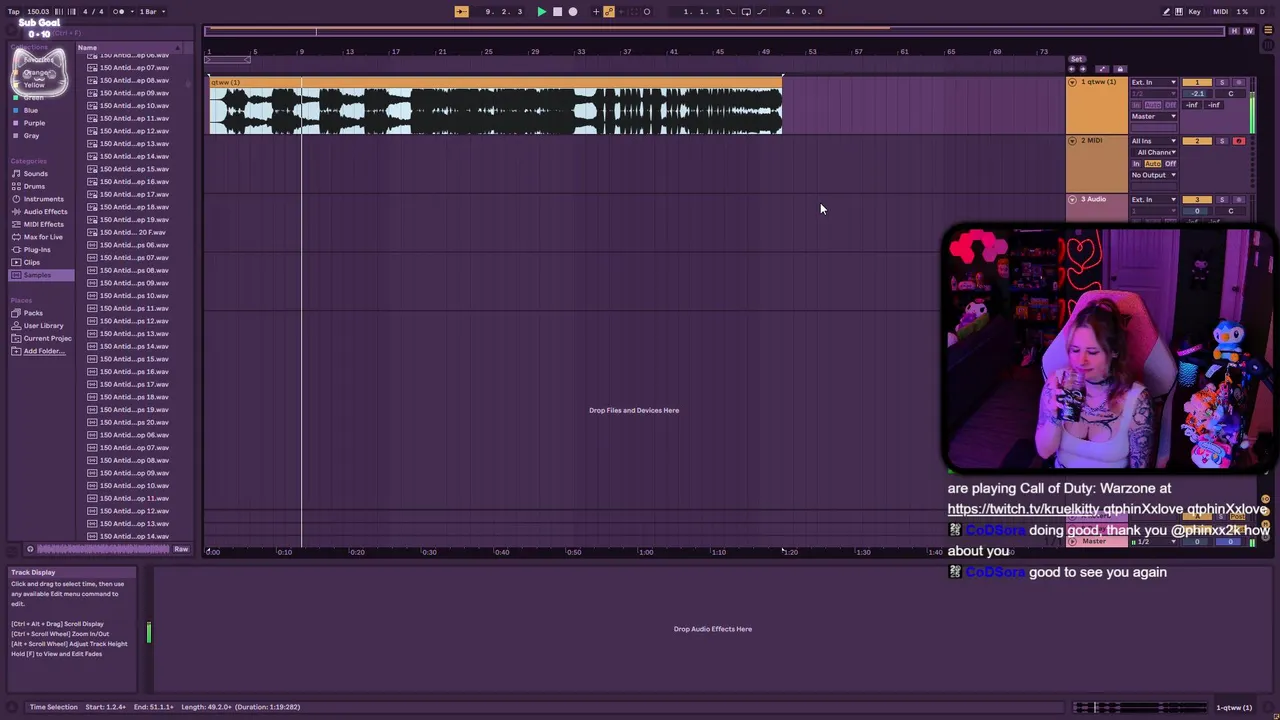This screenshot has height=720, width=1280.
Task: Toggle track 1 activator button
Action: 1197,82
